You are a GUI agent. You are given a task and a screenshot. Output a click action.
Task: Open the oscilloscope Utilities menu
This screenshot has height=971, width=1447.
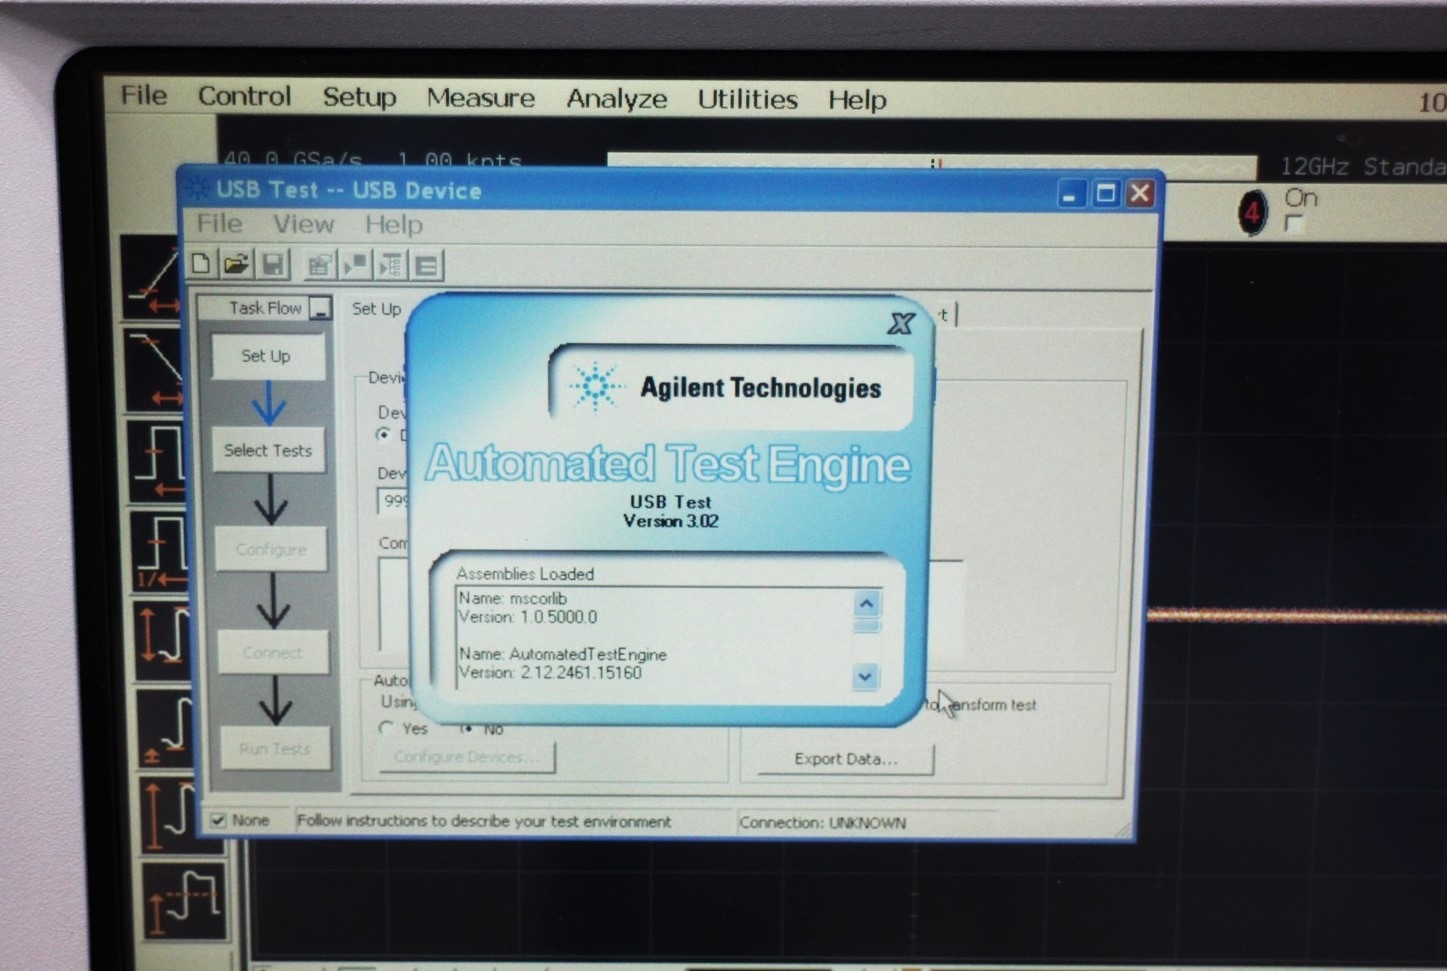[747, 99]
